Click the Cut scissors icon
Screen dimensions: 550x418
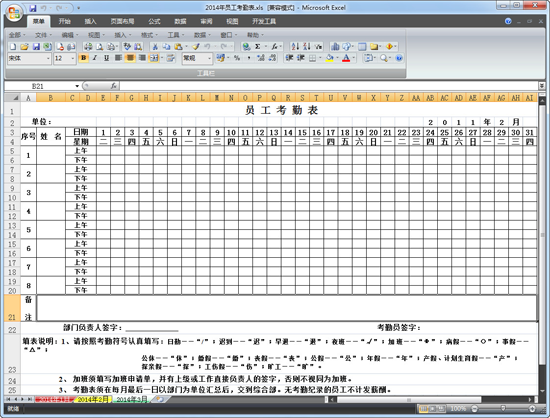(x=155, y=47)
